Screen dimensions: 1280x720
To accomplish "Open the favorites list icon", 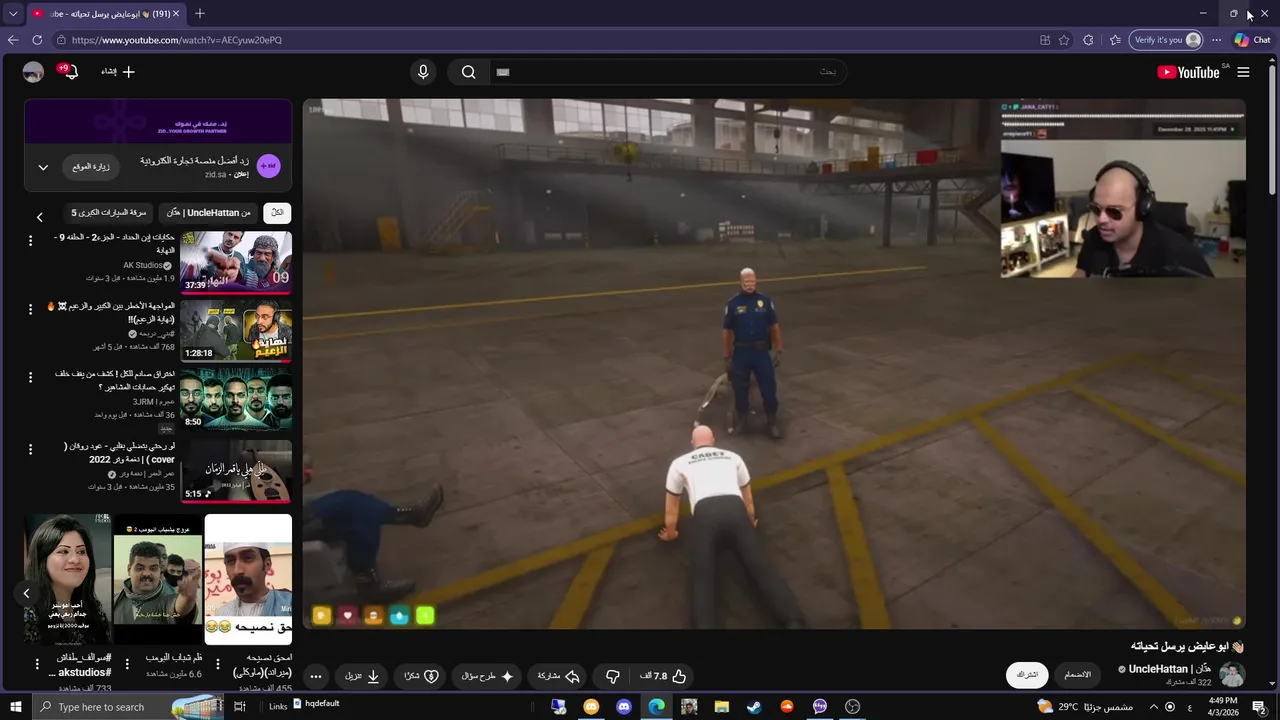I will click(x=1115, y=40).
